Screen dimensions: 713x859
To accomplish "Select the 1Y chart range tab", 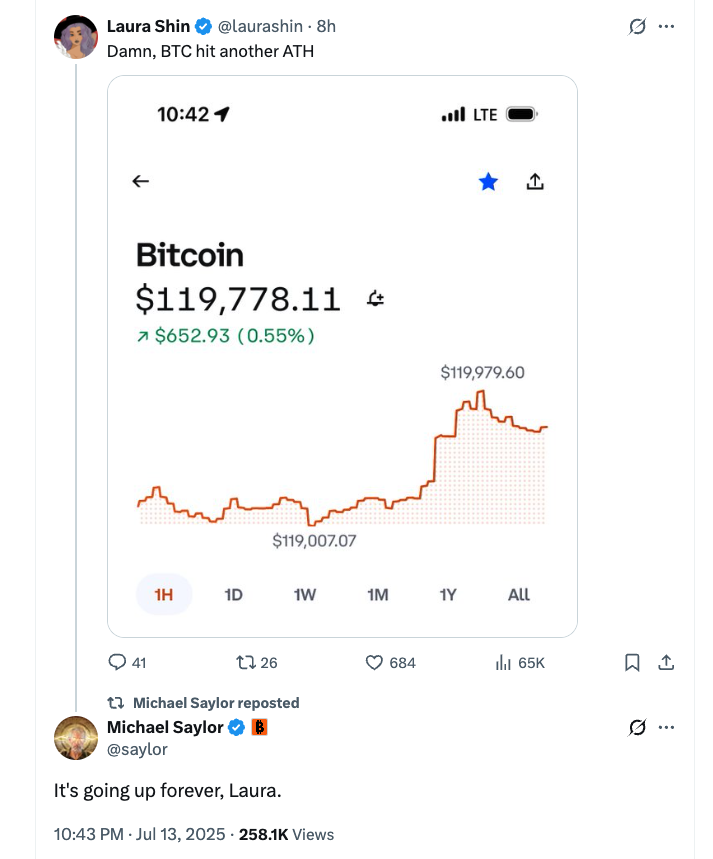I will [x=448, y=595].
